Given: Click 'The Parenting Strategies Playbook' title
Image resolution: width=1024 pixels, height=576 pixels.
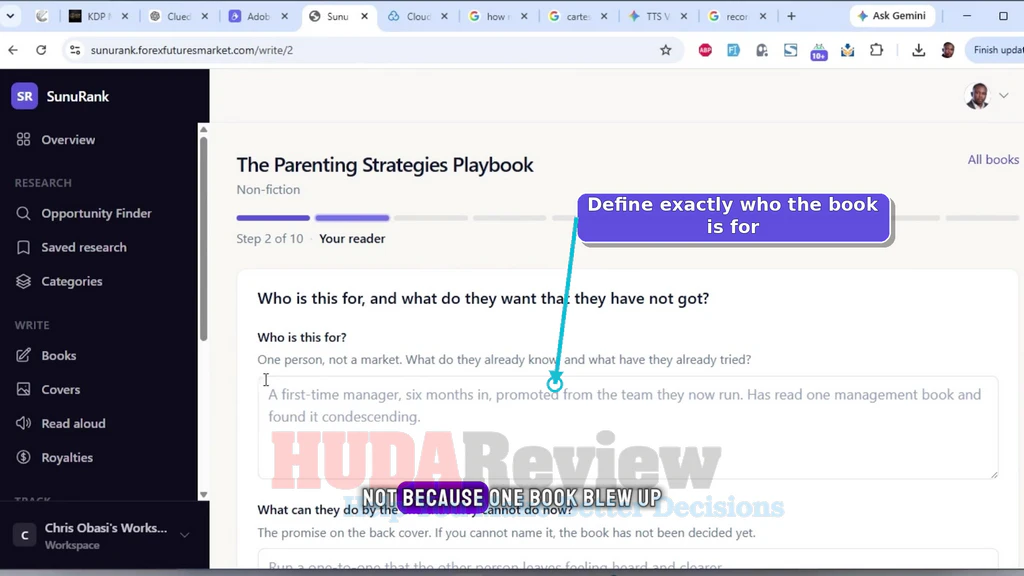Looking at the screenshot, I should [385, 165].
